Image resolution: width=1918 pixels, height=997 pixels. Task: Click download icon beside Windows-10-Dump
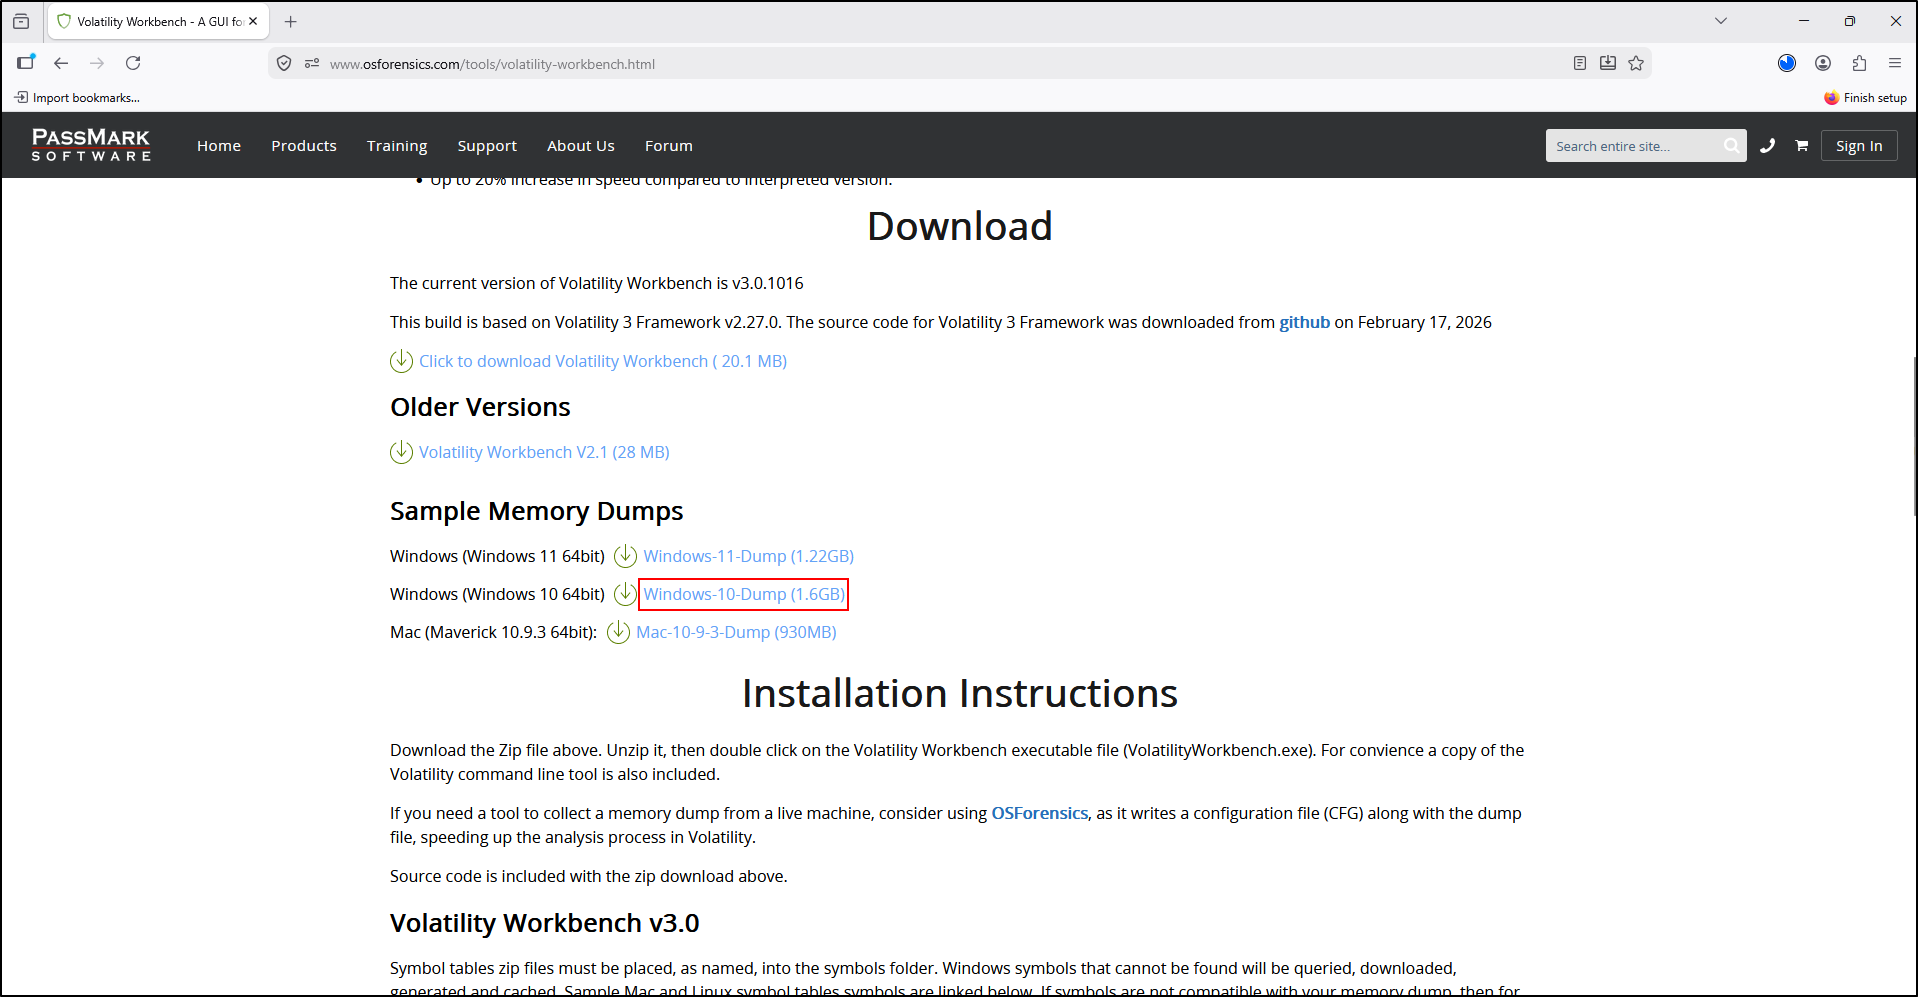click(625, 593)
